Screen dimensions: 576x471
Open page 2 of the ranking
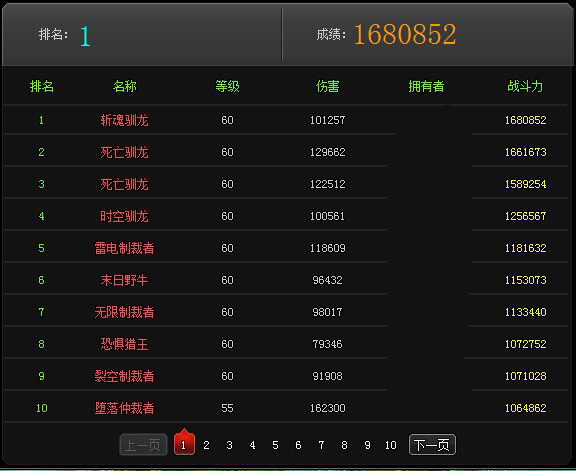coord(206,445)
